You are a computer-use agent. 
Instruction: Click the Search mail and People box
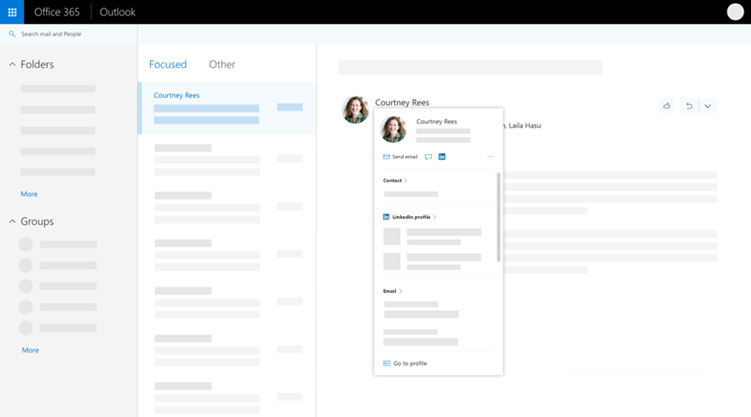coord(70,34)
